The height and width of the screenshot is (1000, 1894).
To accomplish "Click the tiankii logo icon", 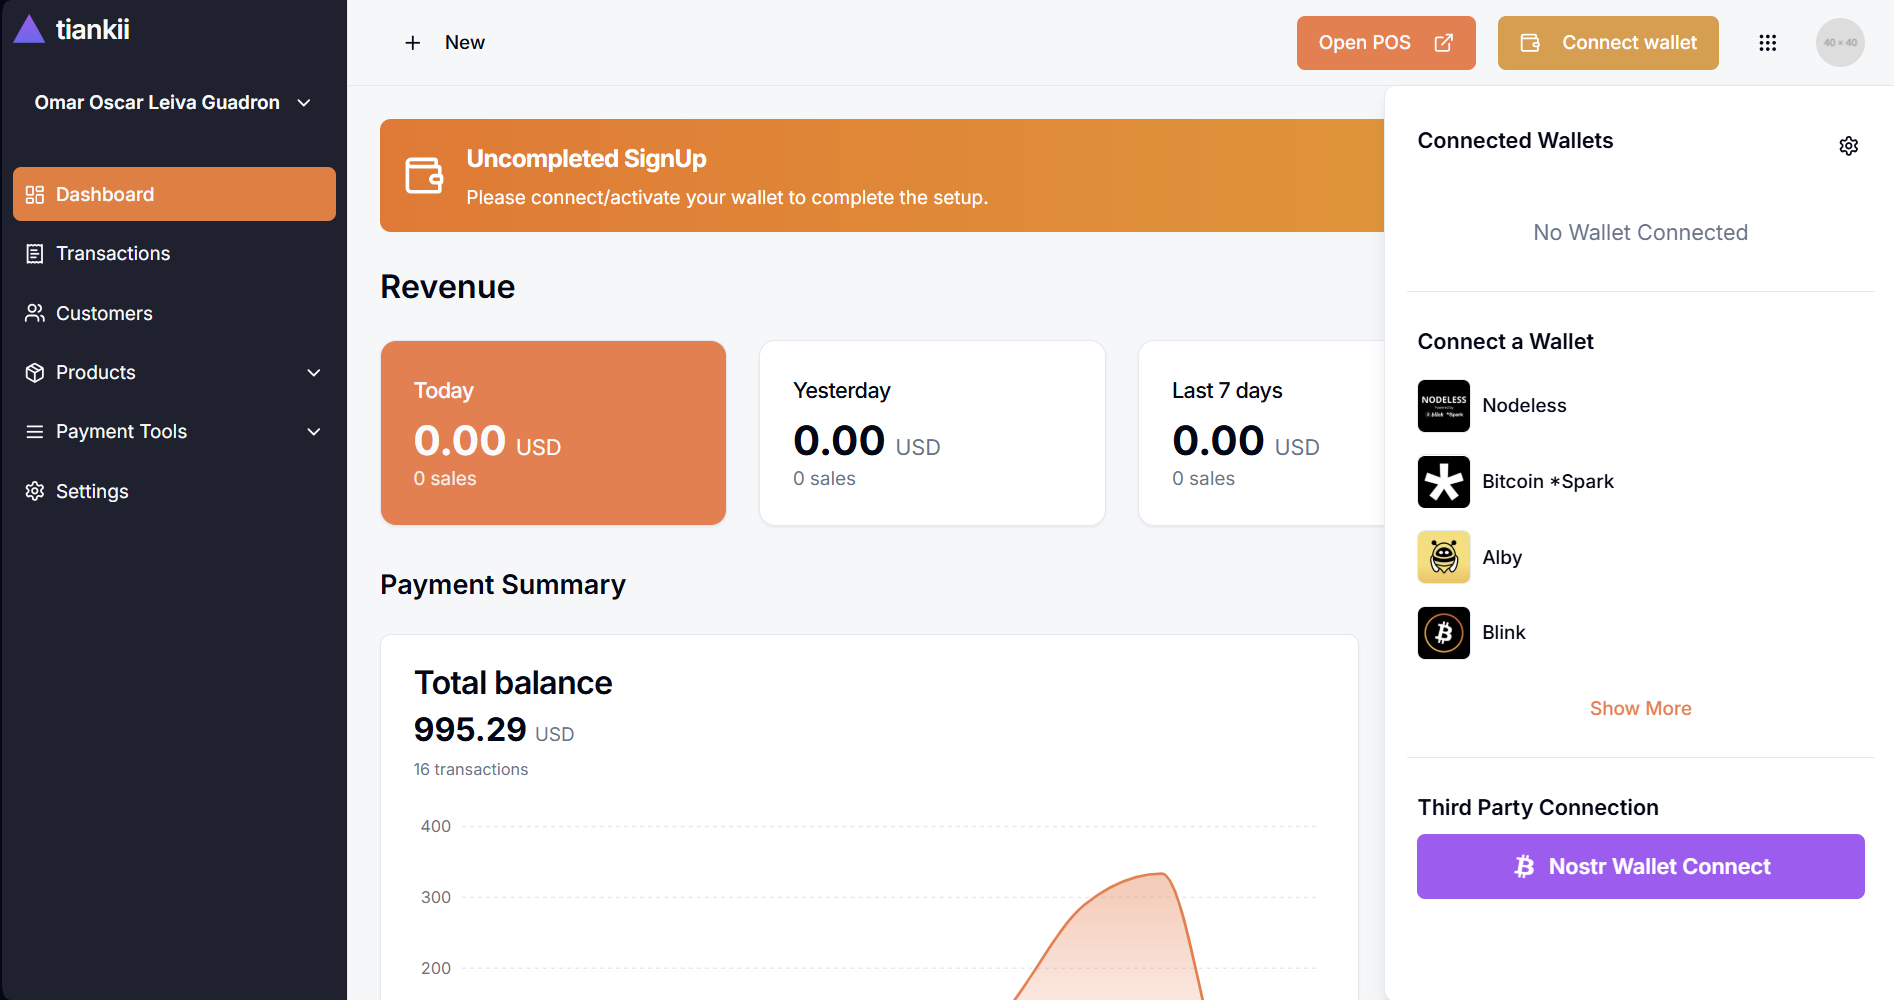I will [x=30, y=30].
